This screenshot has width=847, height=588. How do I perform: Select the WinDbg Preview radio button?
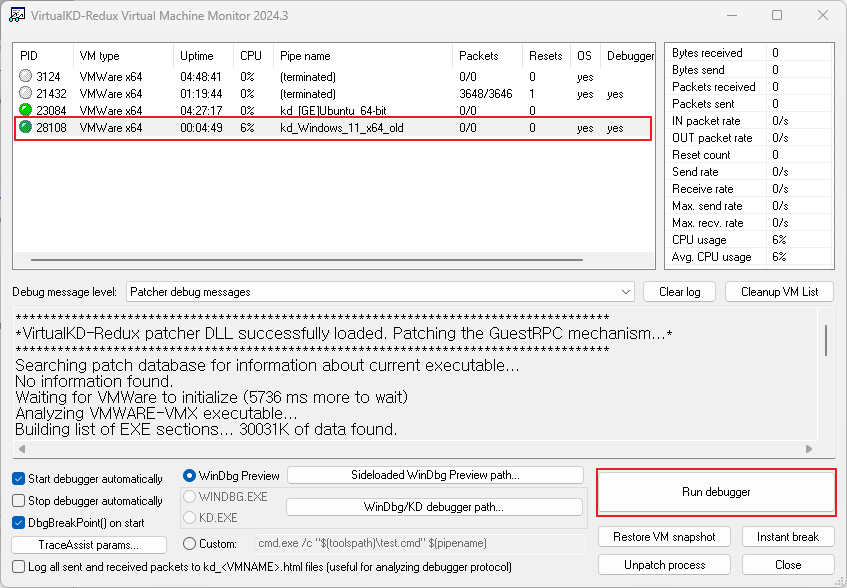point(189,476)
